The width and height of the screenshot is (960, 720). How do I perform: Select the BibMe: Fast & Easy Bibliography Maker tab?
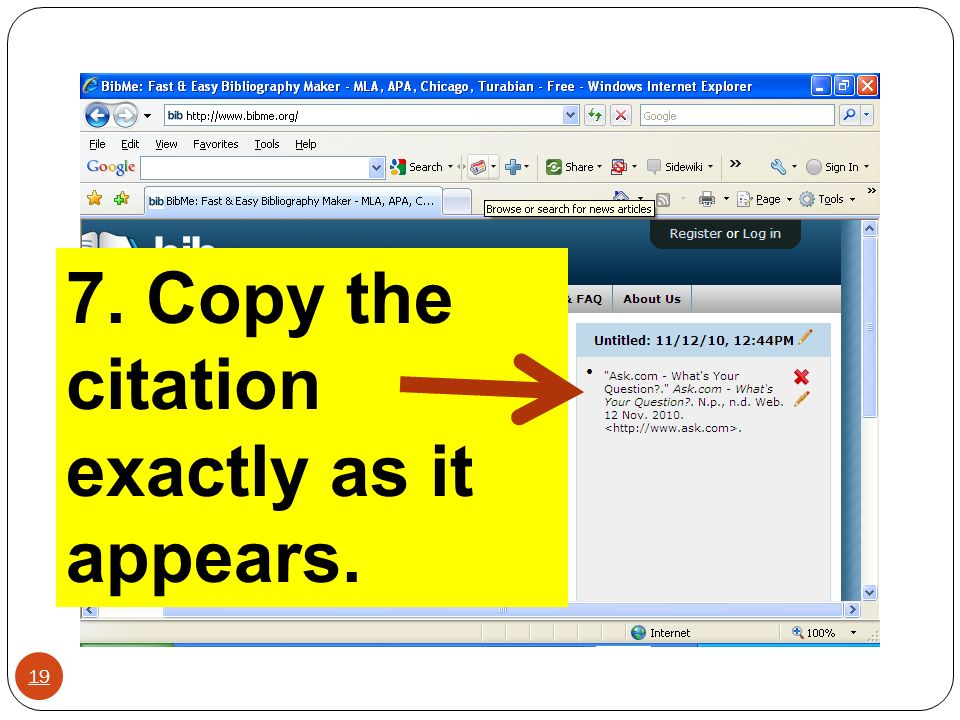pyautogui.click(x=293, y=201)
